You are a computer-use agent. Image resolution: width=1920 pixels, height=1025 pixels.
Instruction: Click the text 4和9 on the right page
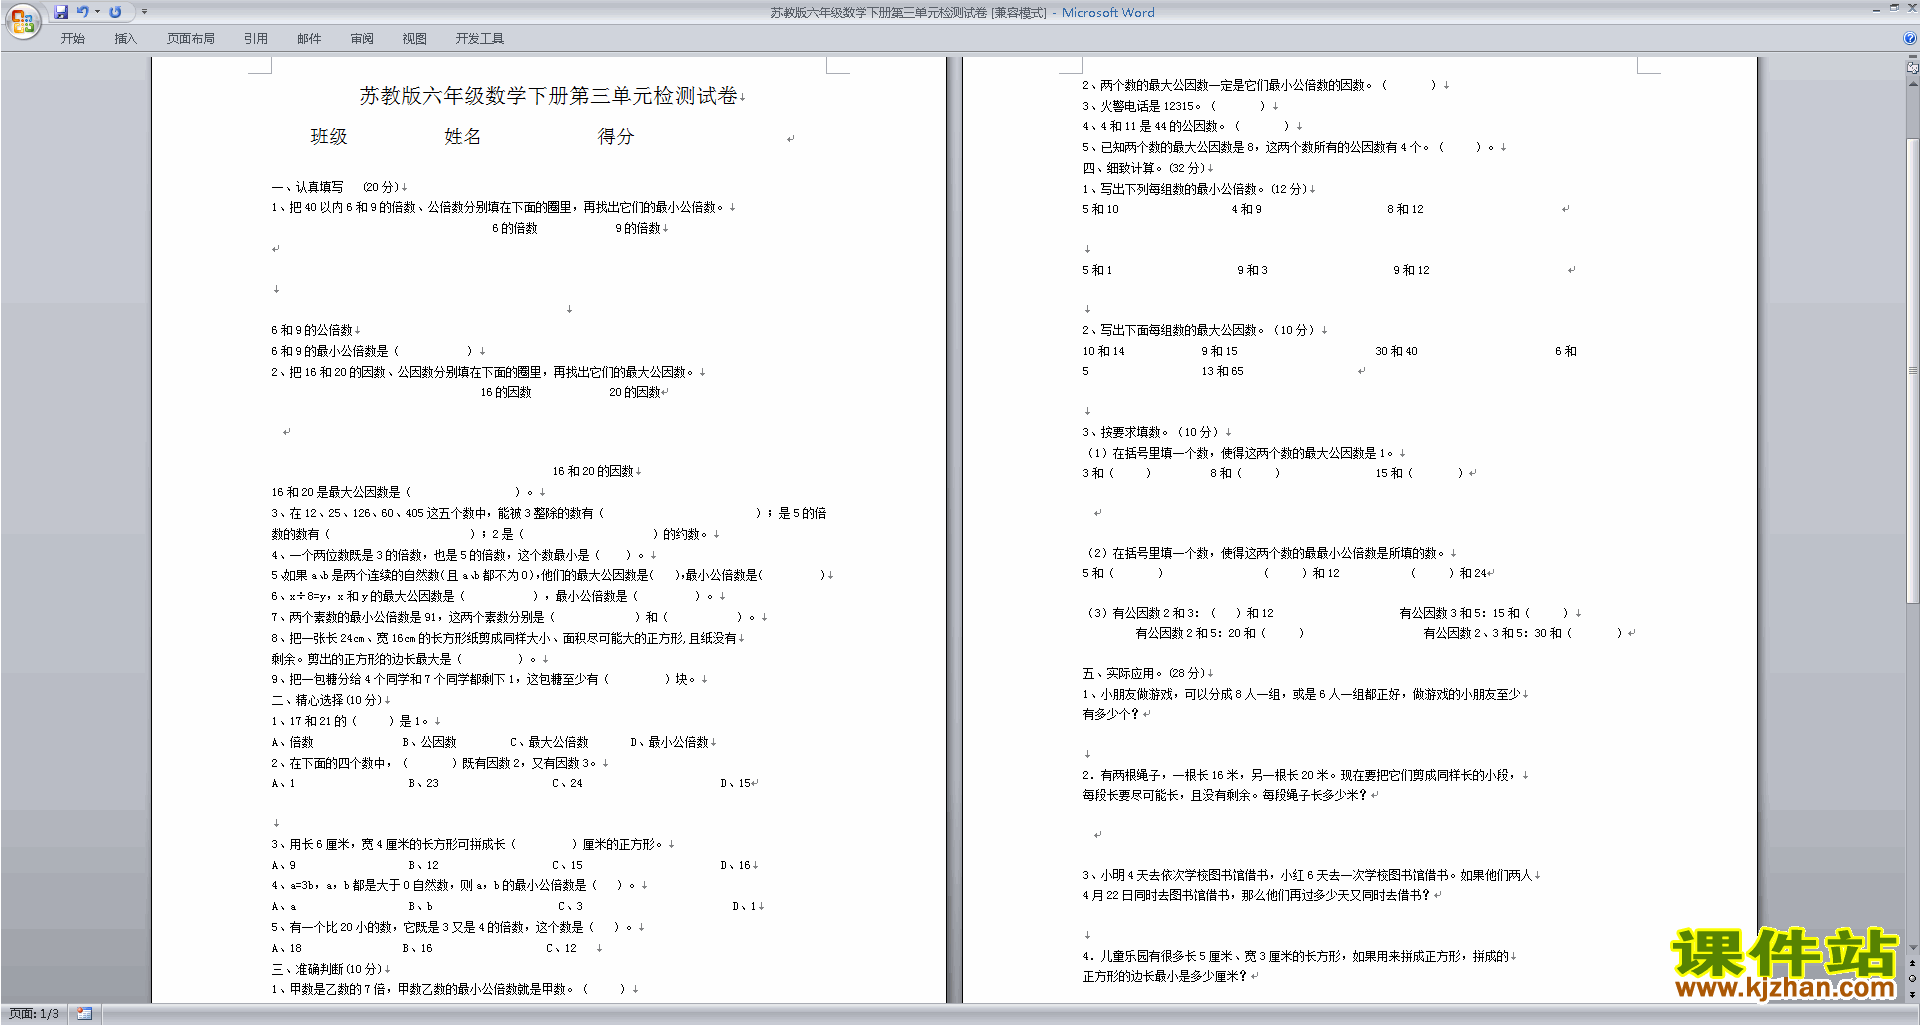(x=1247, y=210)
